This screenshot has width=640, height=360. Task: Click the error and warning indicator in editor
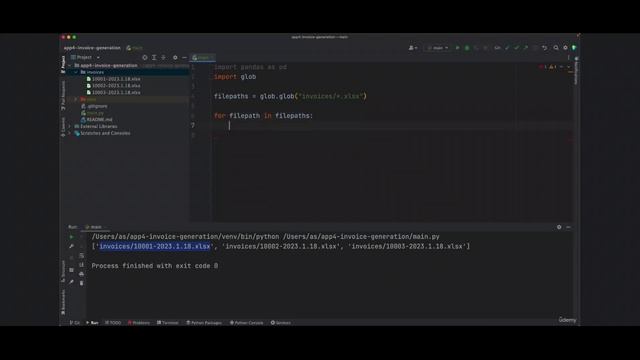click(x=547, y=67)
